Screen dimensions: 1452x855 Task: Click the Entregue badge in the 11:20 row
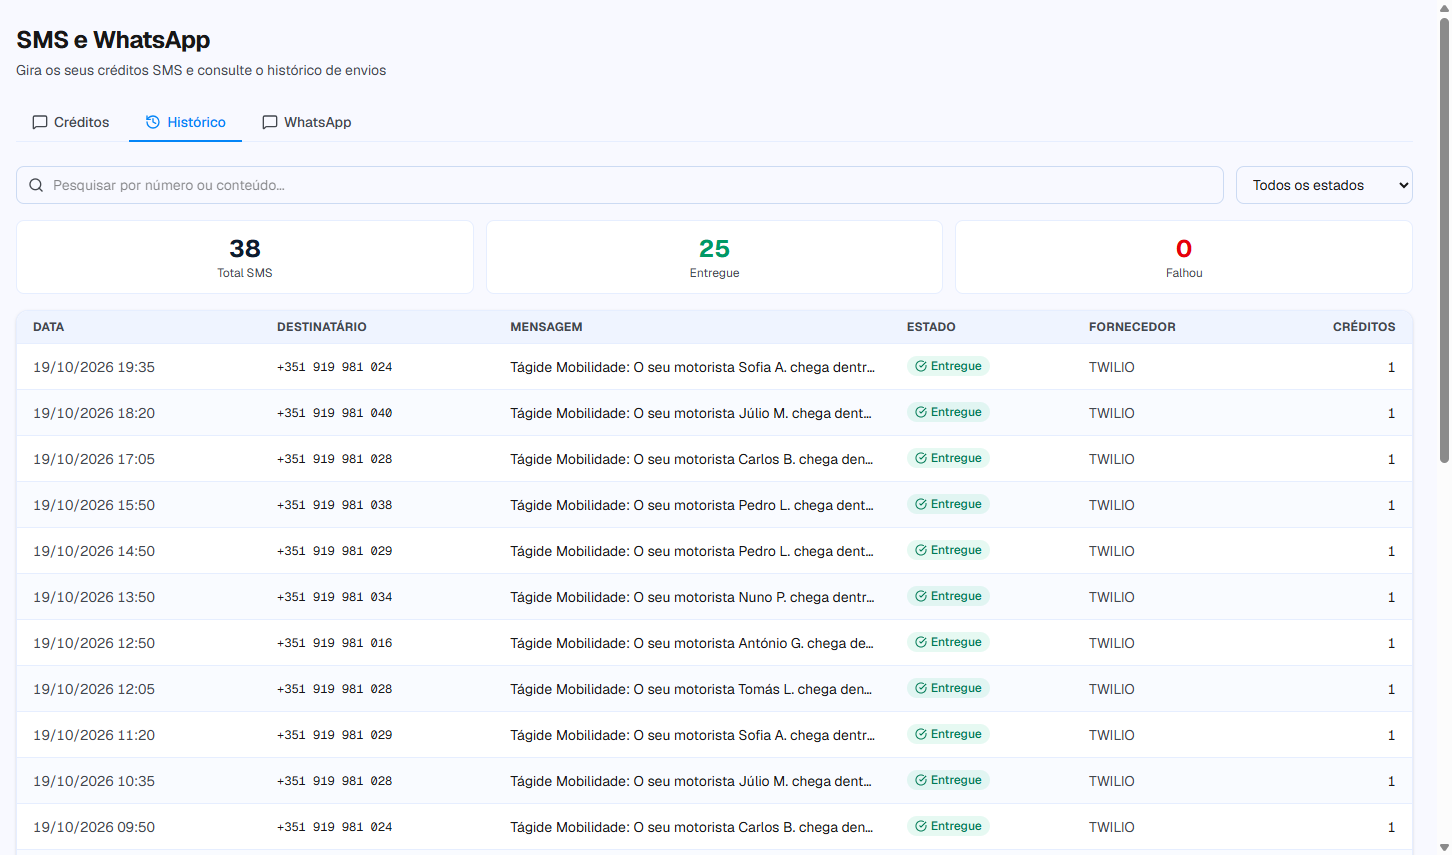(948, 734)
